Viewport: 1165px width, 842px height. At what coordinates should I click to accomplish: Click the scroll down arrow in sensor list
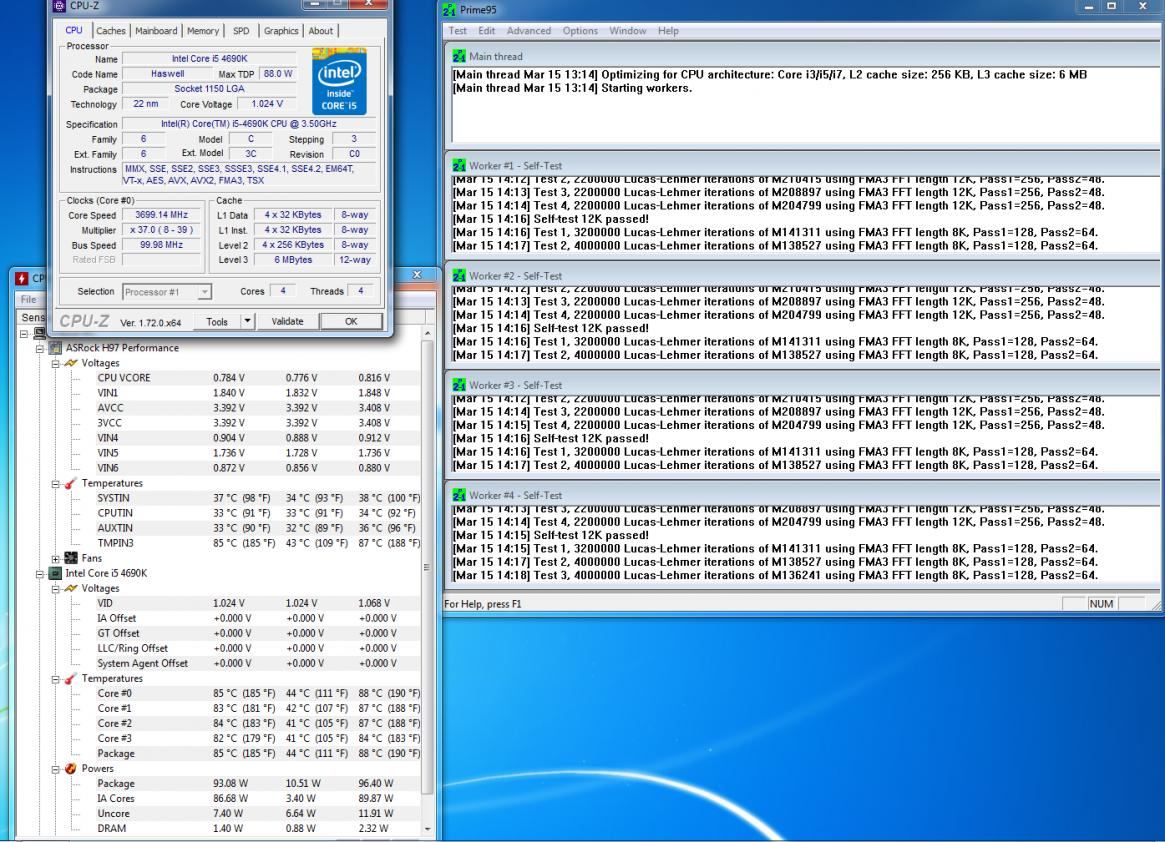coord(427,829)
